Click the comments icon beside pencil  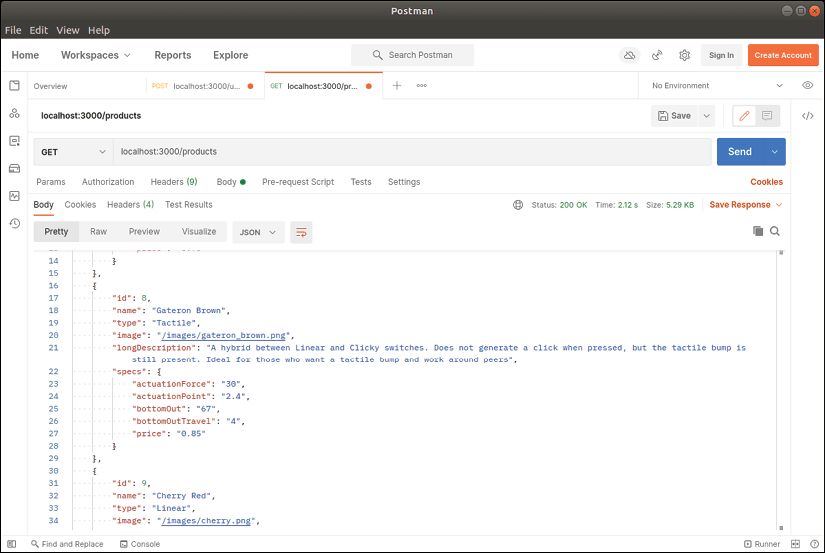[x=767, y=116]
